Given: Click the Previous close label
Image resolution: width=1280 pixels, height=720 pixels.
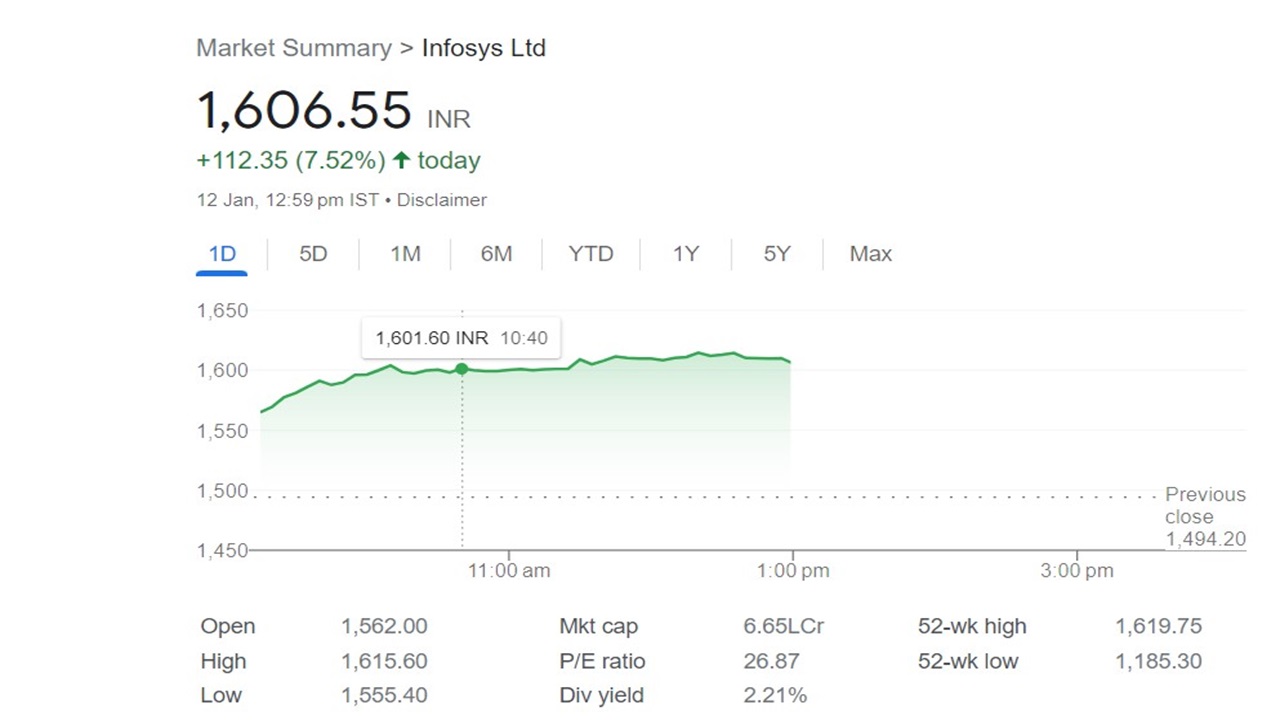Looking at the screenshot, I should (x=1205, y=505).
